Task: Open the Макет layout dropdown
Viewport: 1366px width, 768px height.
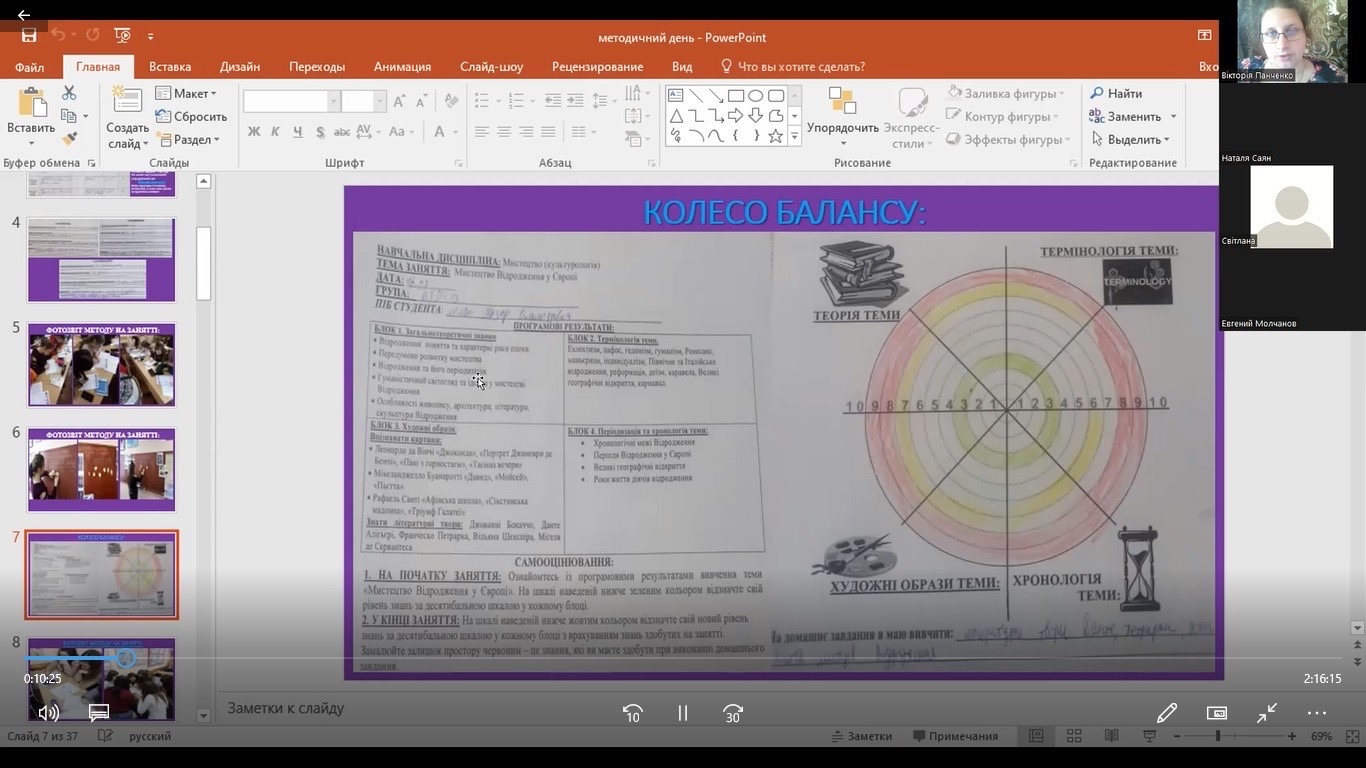Action: 186,93
